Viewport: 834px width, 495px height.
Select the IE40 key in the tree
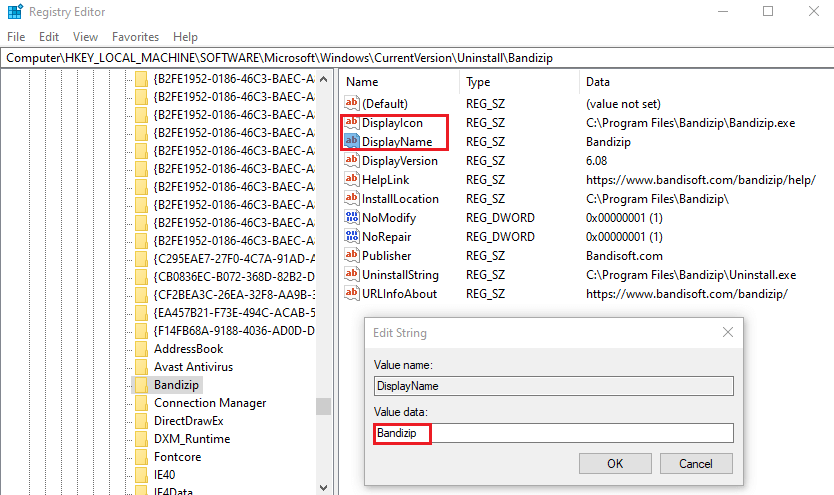(x=164, y=475)
